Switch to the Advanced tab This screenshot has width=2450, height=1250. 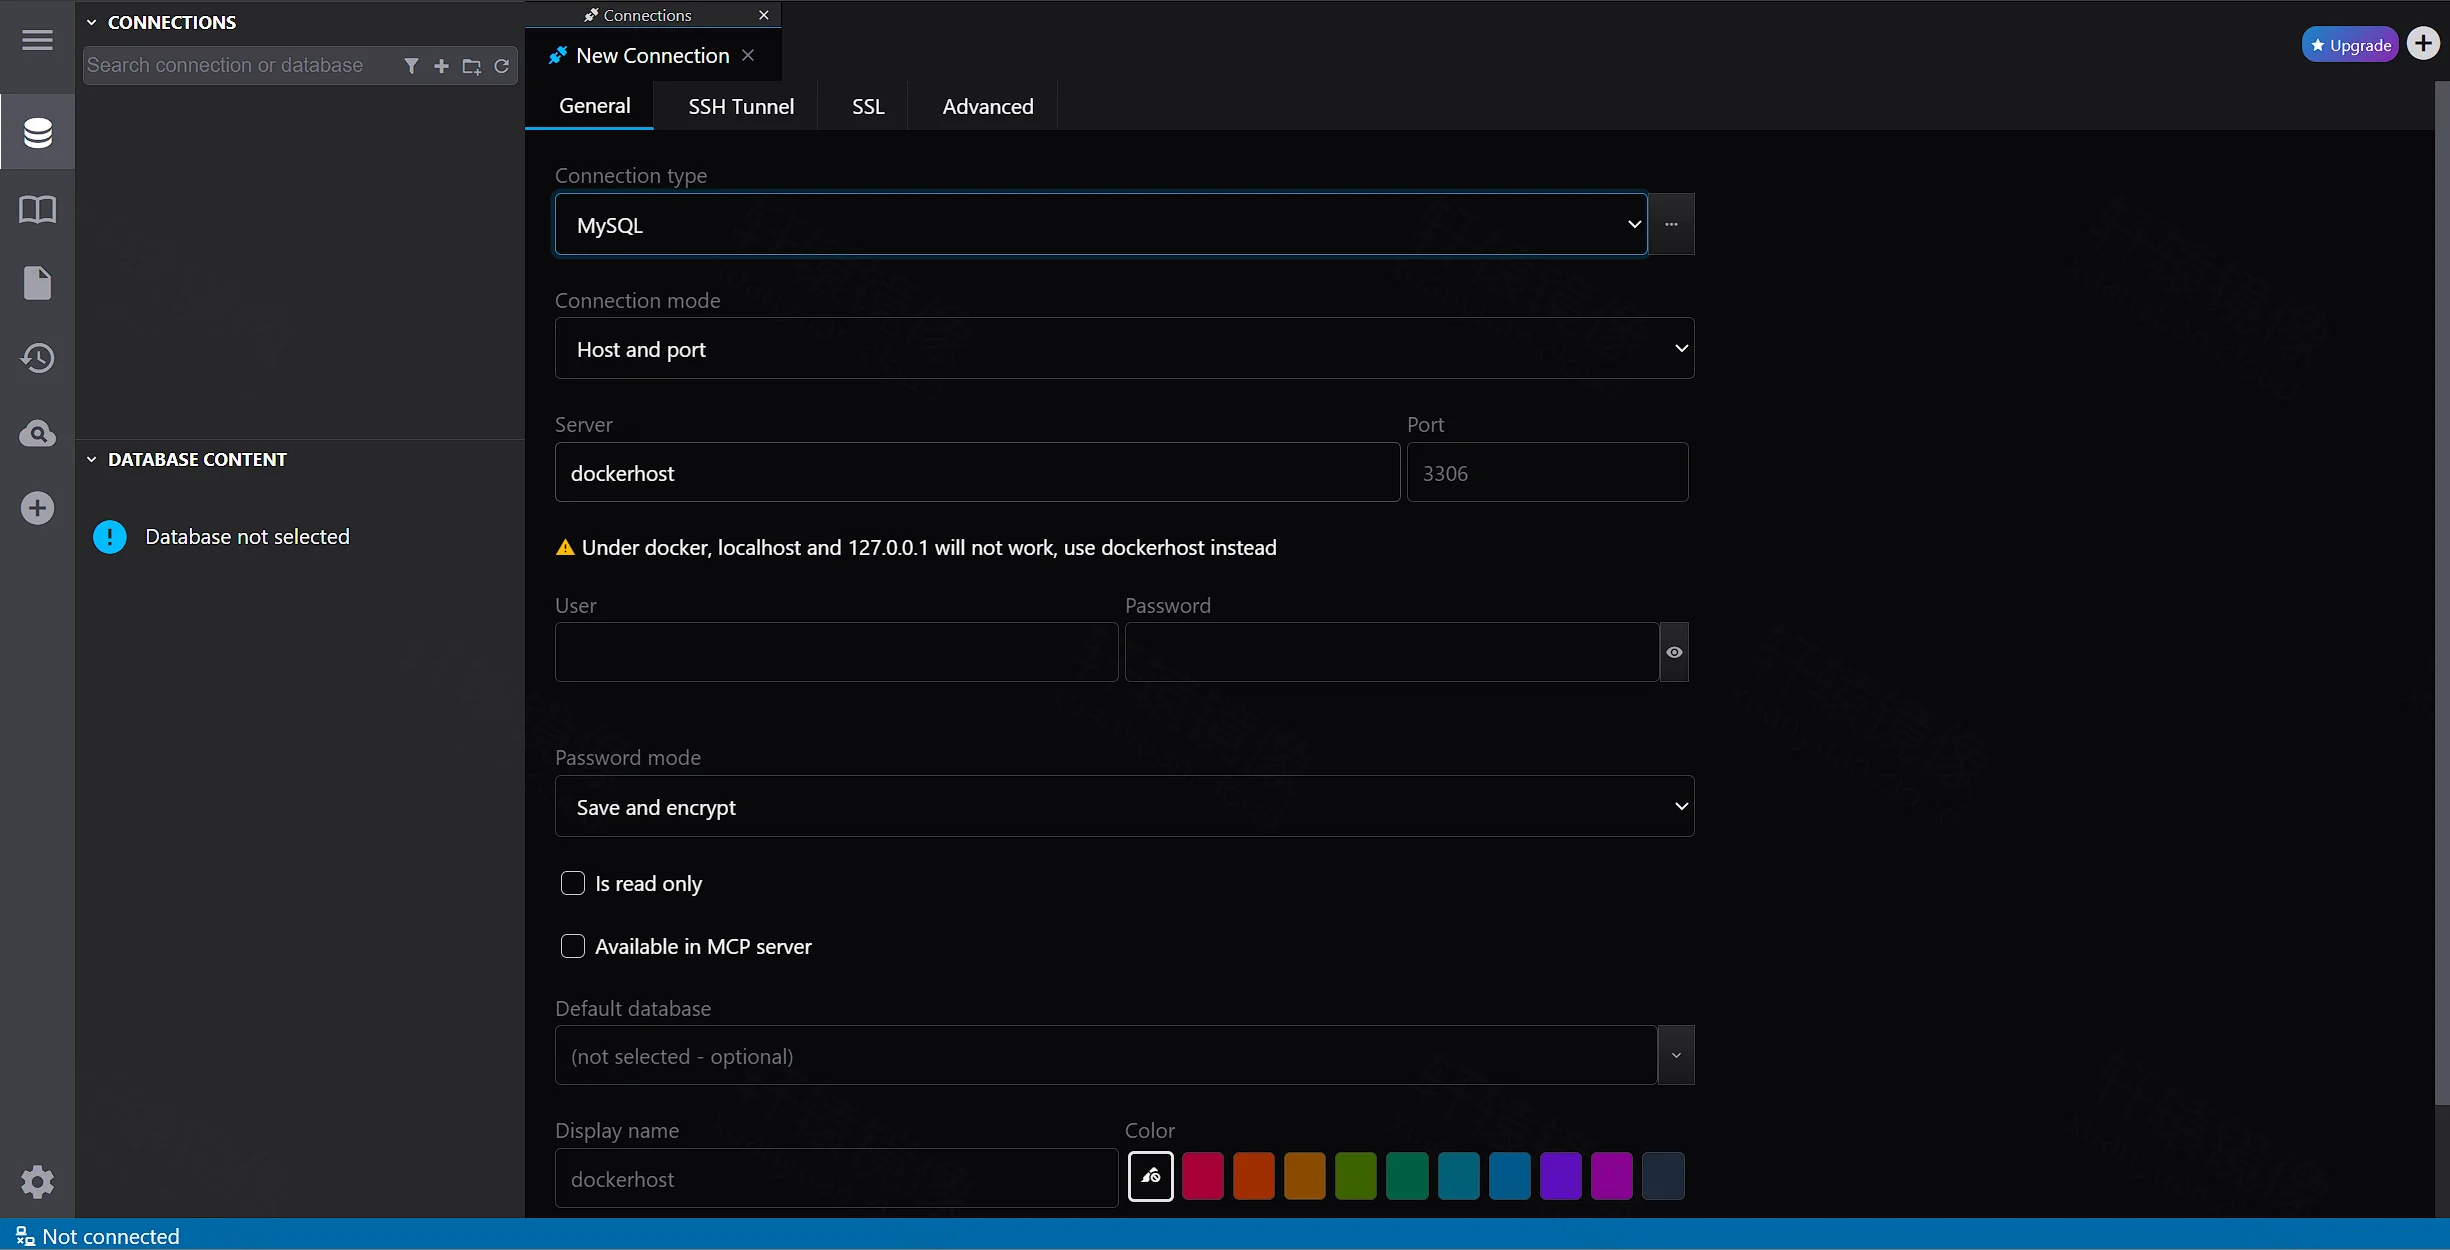(988, 106)
